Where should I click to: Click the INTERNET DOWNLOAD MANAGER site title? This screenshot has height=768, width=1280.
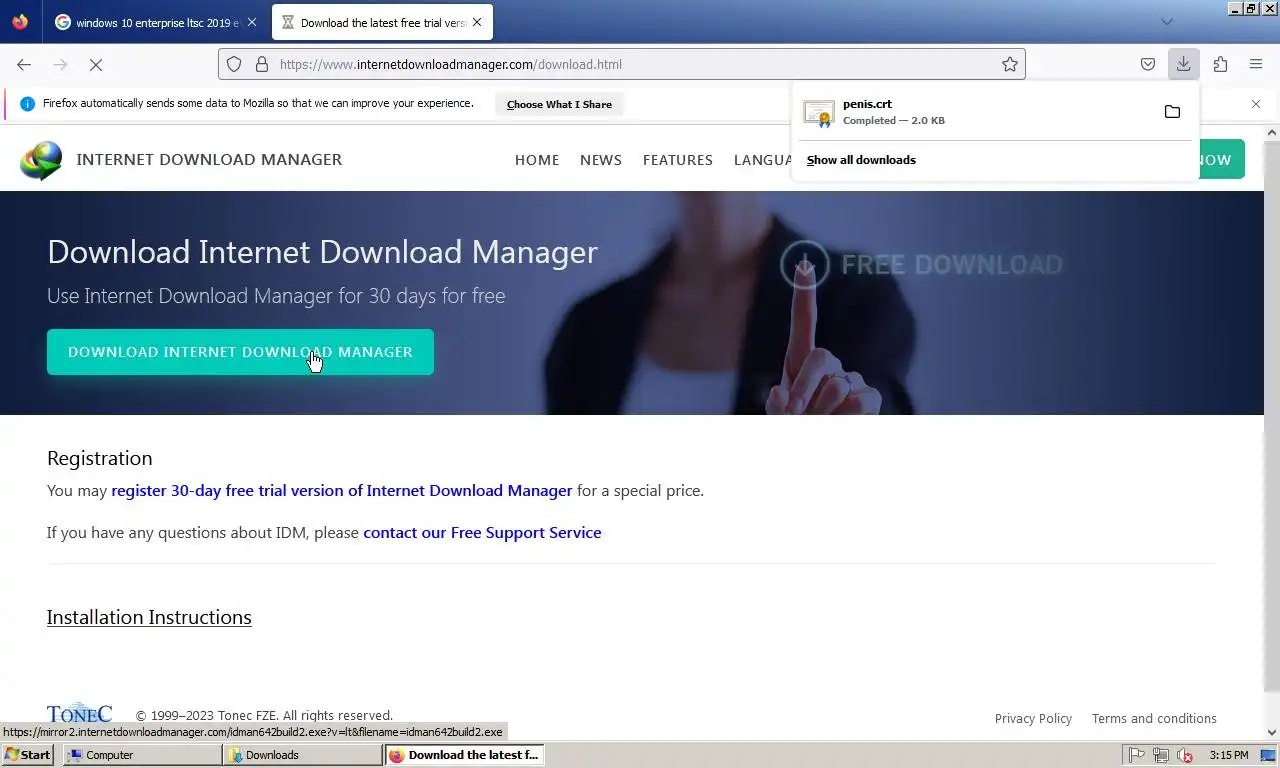[x=209, y=160]
